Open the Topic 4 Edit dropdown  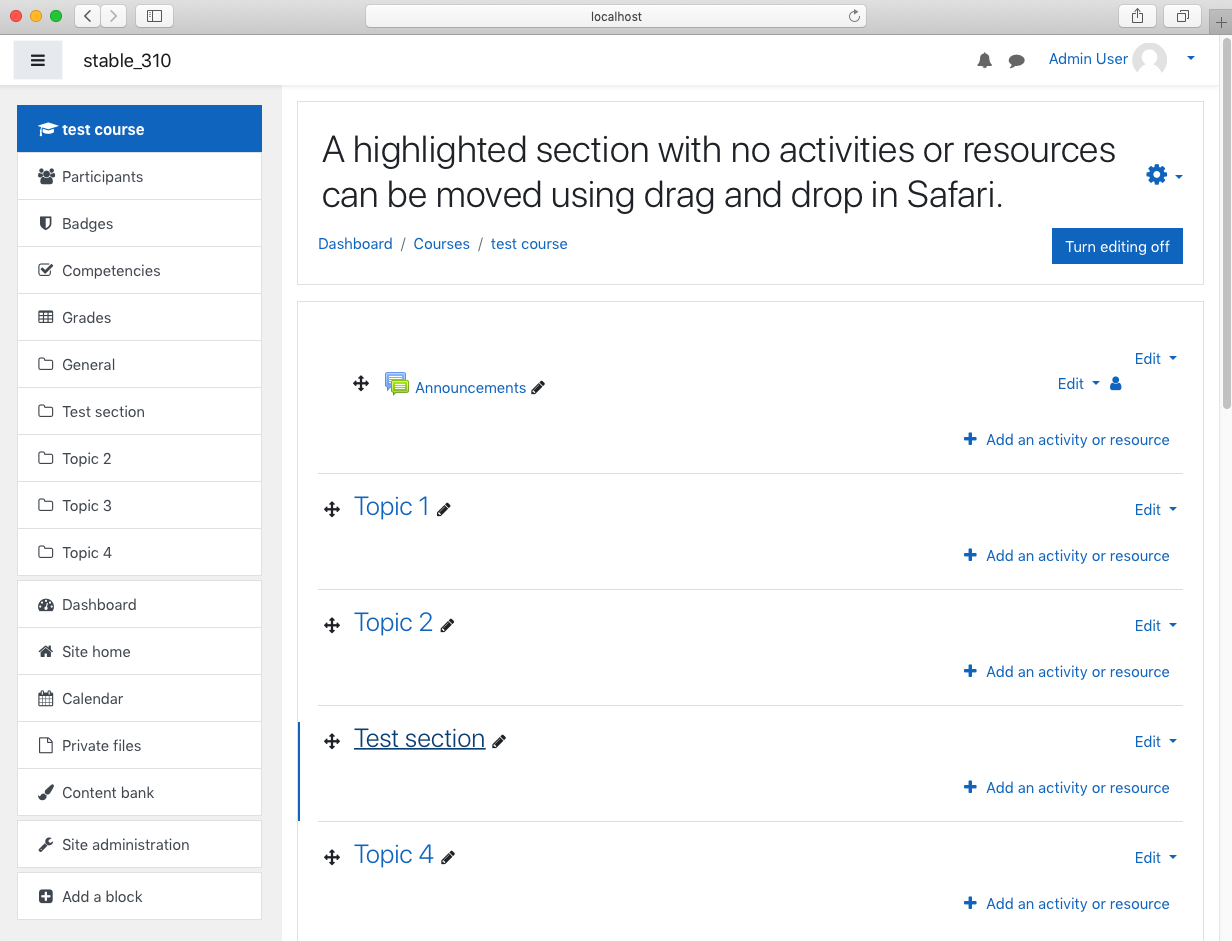(x=1156, y=858)
